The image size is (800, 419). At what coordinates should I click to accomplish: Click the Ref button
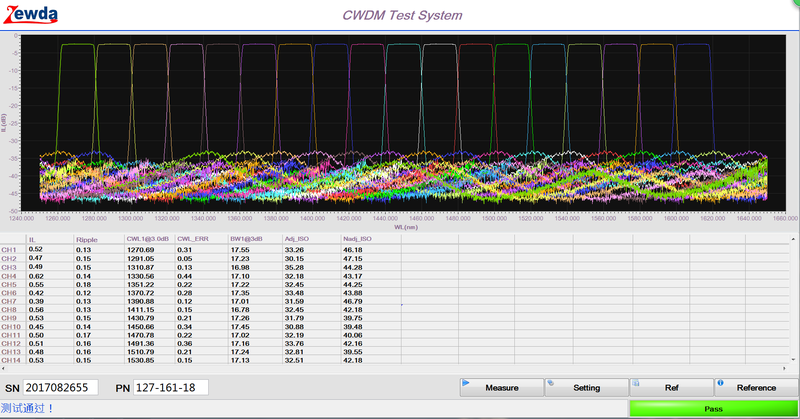671,387
